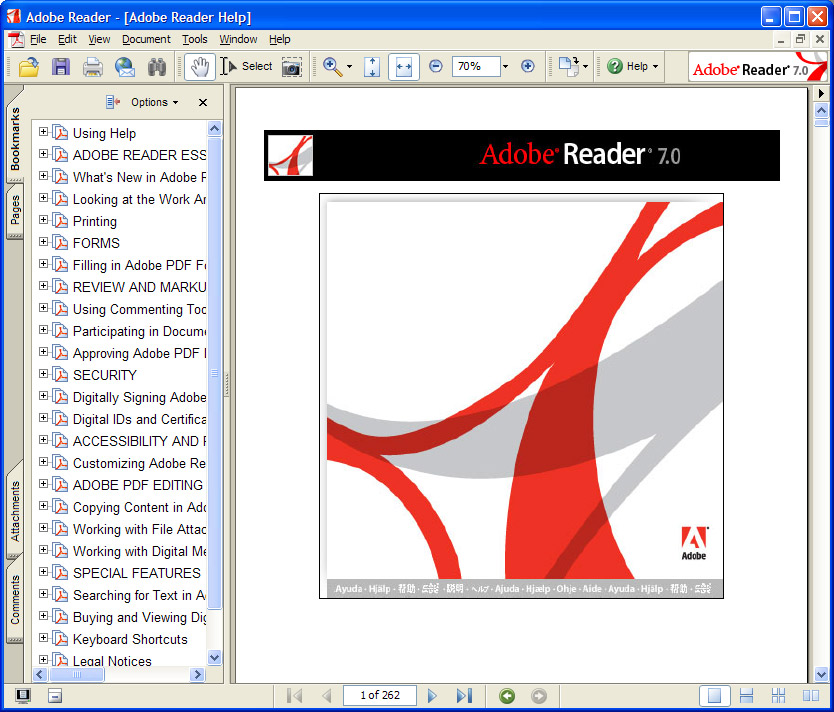
Task: Open a file with the folder icon
Action: (x=29, y=67)
